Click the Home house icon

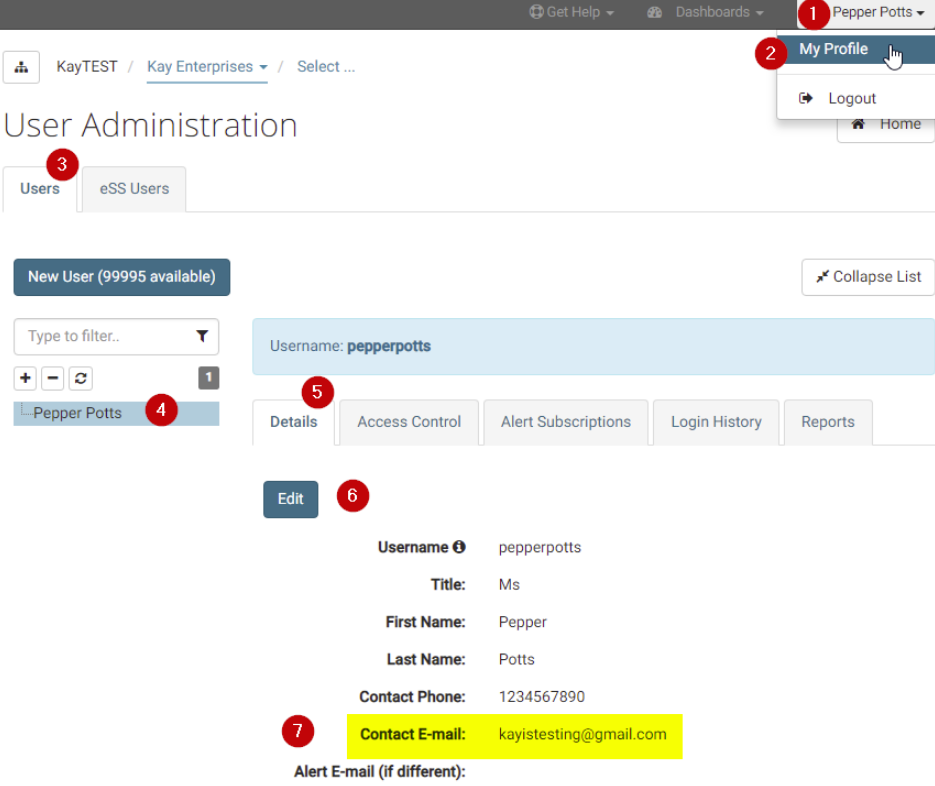tap(857, 123)
